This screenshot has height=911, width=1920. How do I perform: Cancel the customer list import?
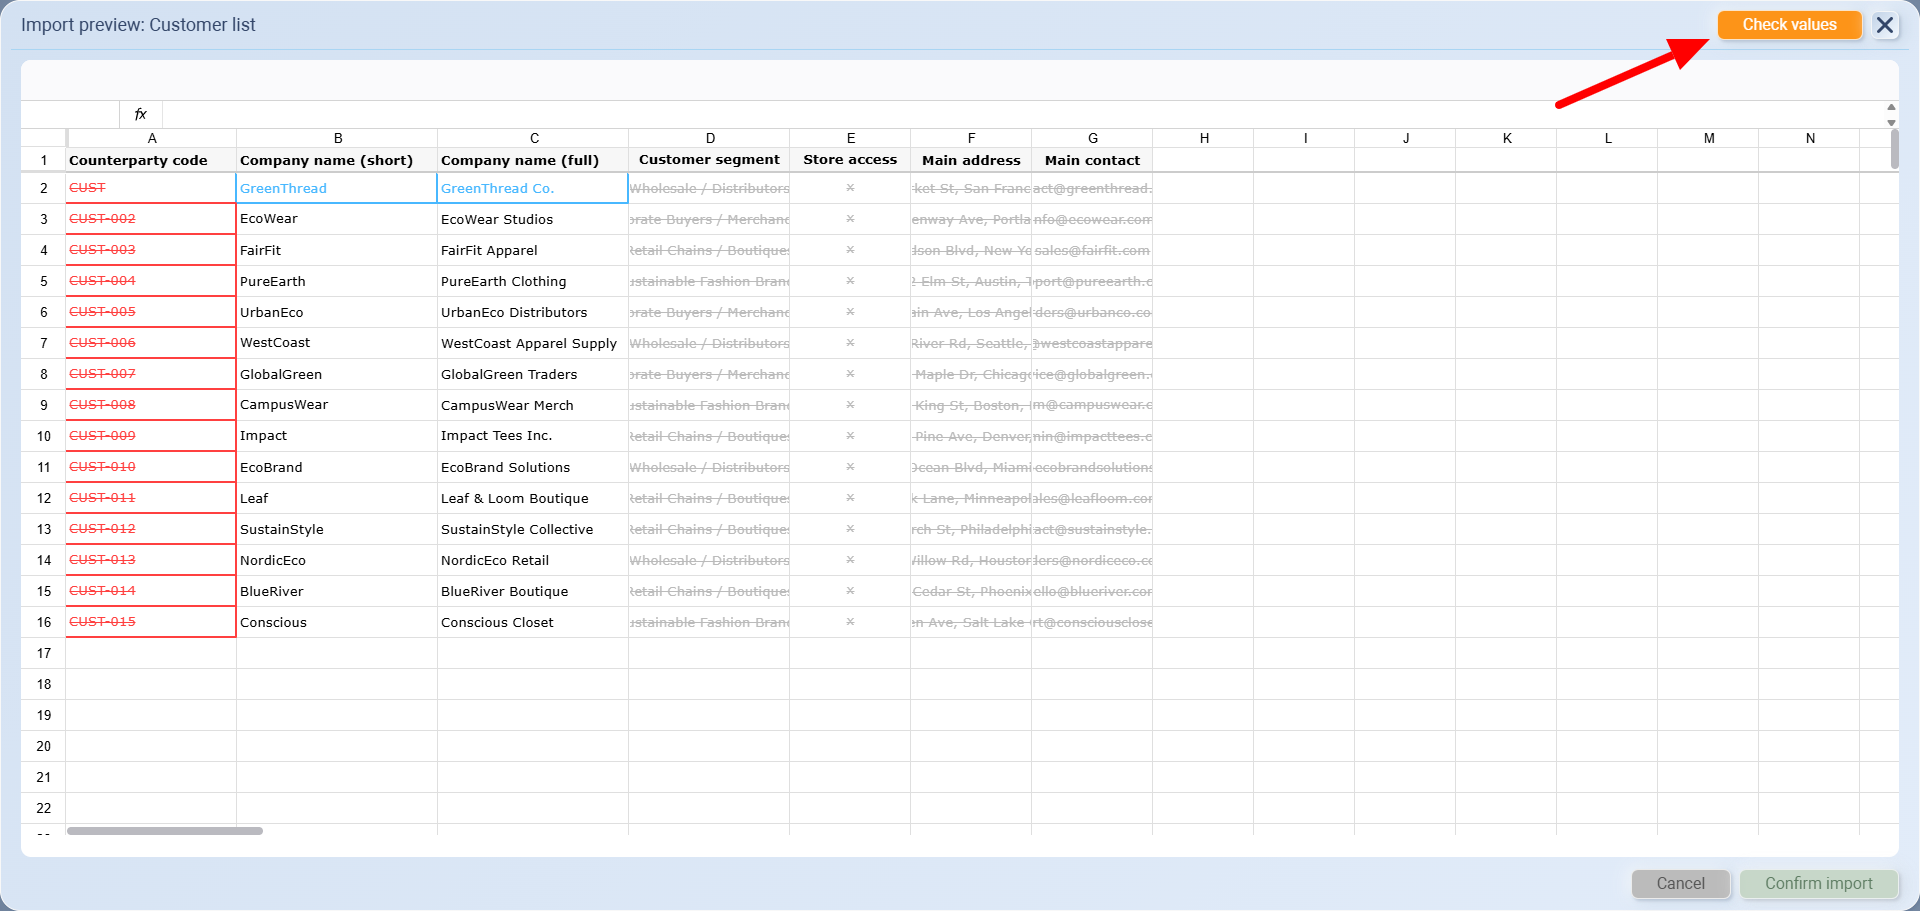point(1680,883)
